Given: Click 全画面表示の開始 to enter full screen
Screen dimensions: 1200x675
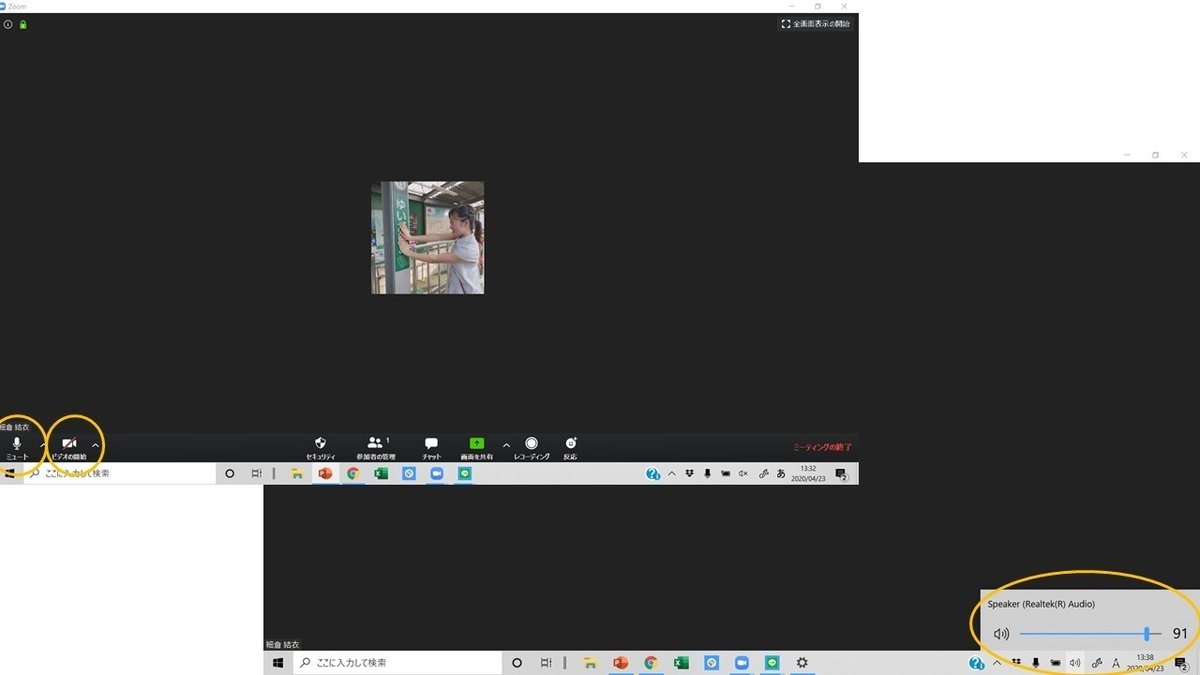Looking at the screenshot, I should click(816, 24).
